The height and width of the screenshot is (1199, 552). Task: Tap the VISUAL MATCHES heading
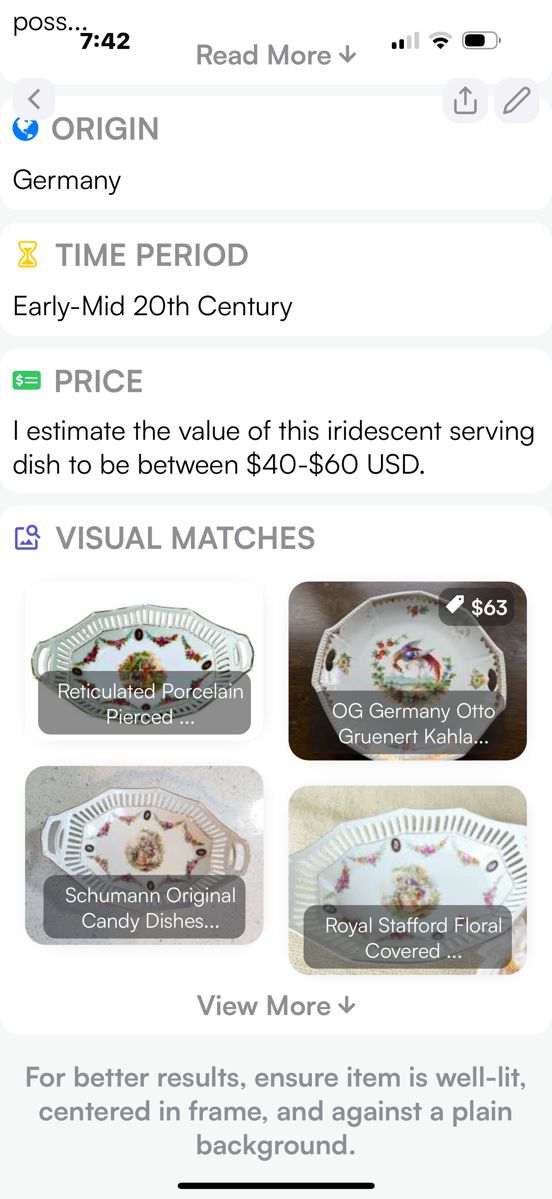(x=186, y=538)
